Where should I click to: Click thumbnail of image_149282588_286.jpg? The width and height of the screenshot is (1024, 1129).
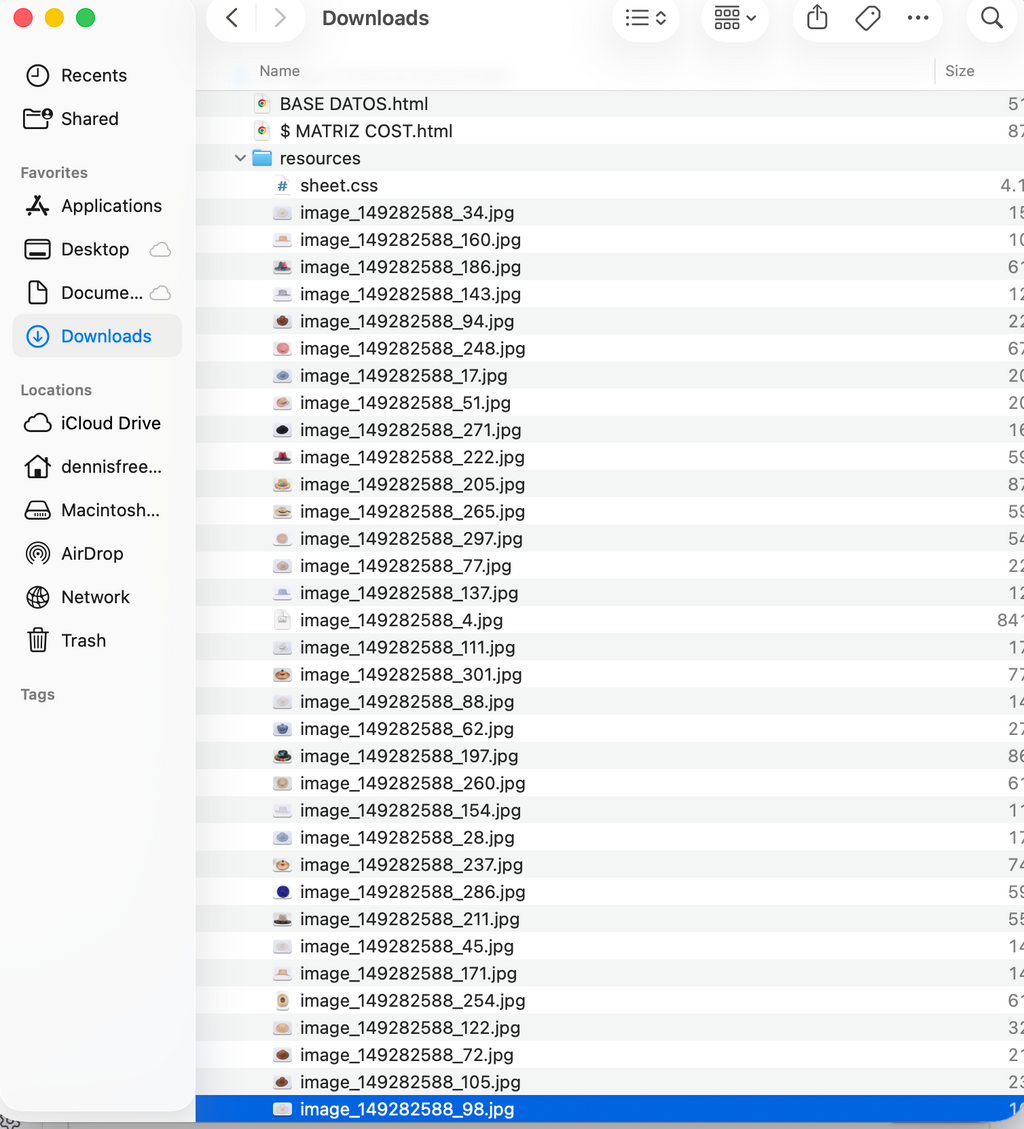click(283, 891)
